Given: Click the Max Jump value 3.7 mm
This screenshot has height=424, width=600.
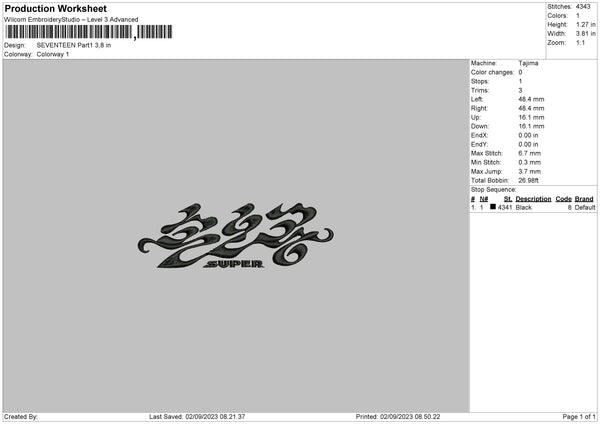Looking at the screenshot, I should coord(530,172).
